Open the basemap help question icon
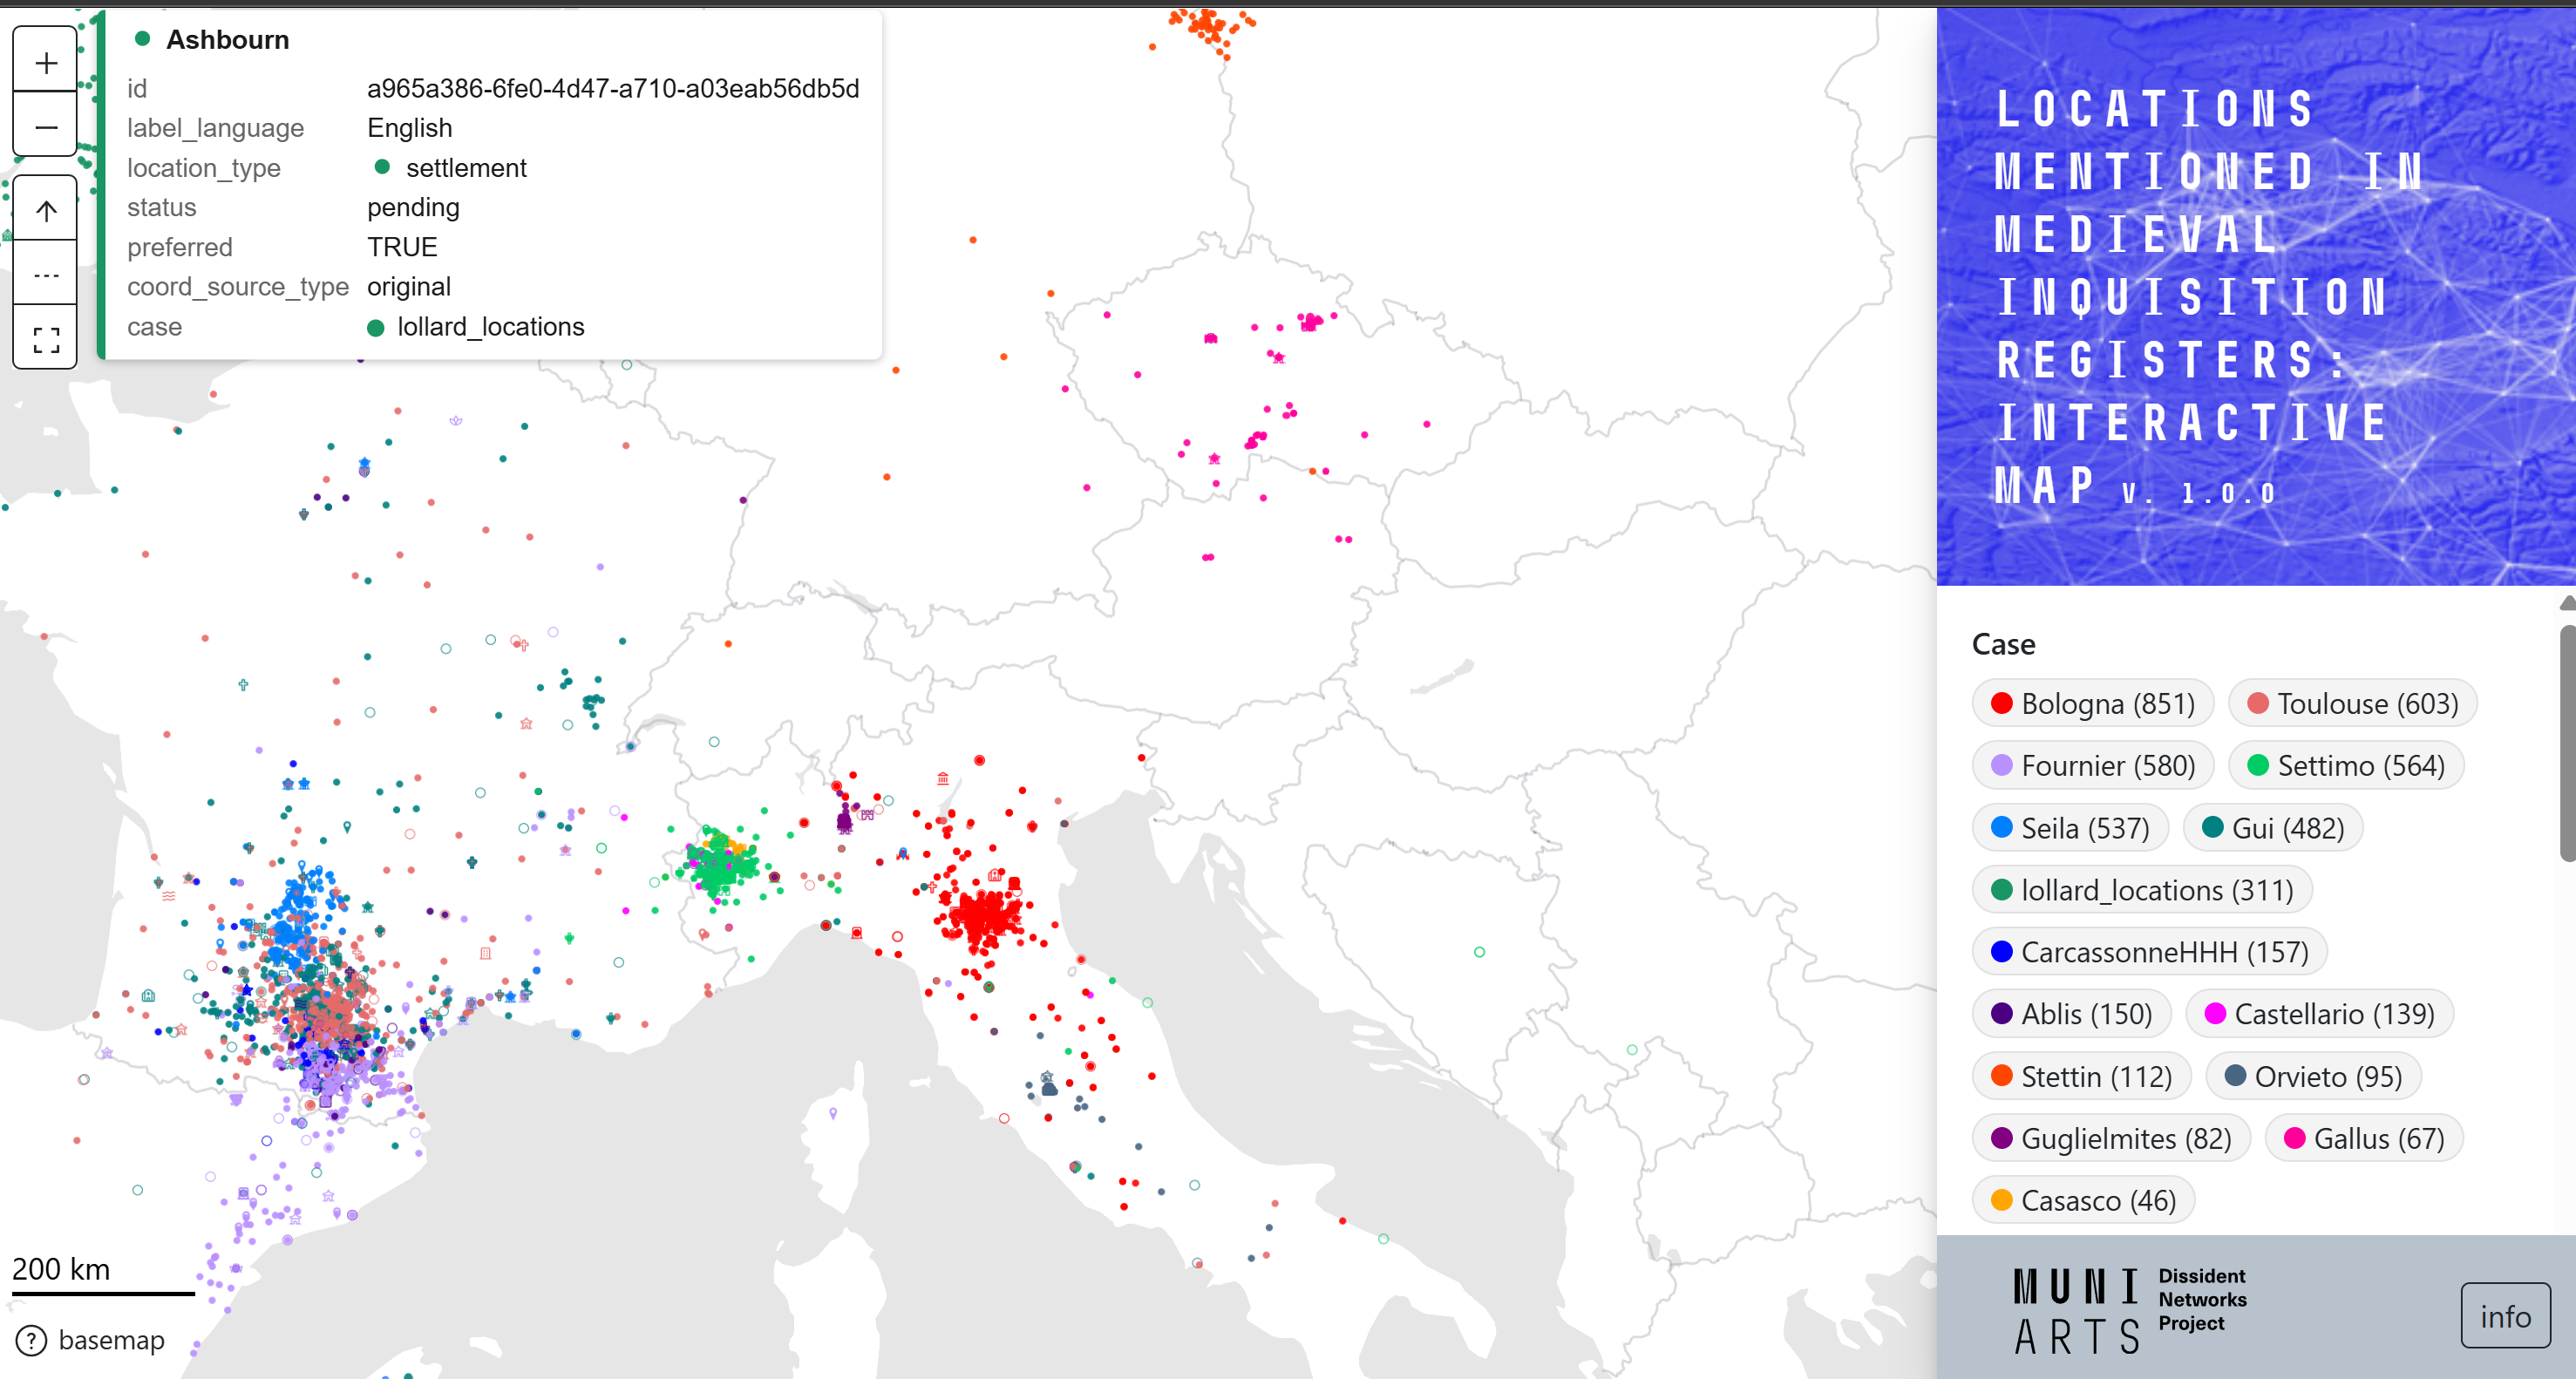 (32, 1340)
